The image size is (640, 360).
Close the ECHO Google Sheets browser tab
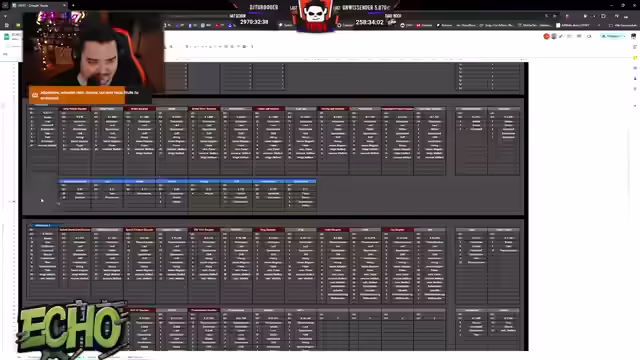(64, 5)
